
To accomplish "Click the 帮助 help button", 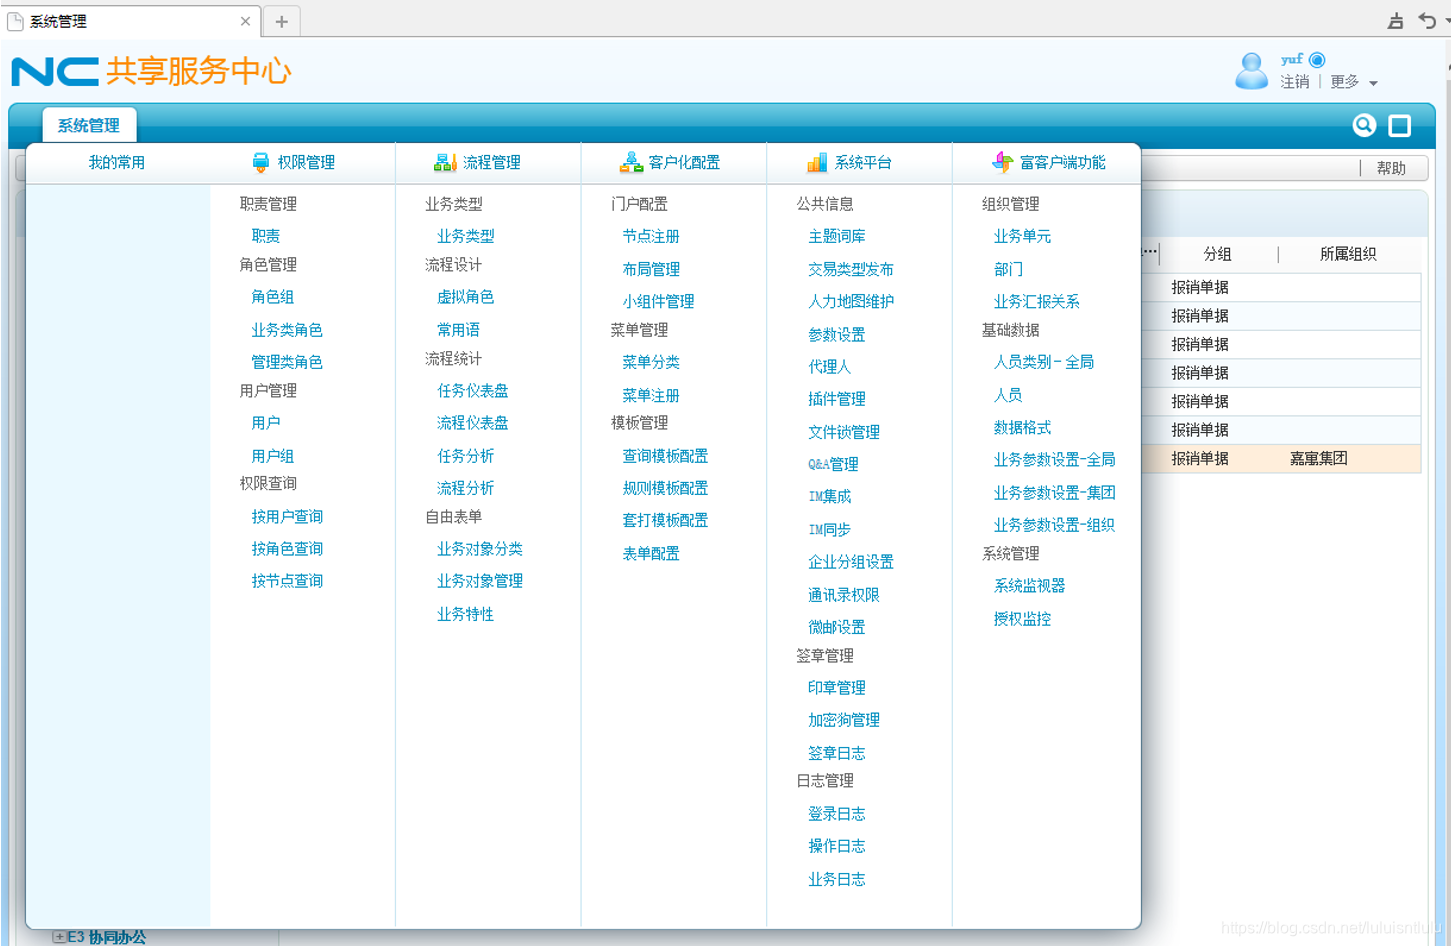I will (1391, 168).
